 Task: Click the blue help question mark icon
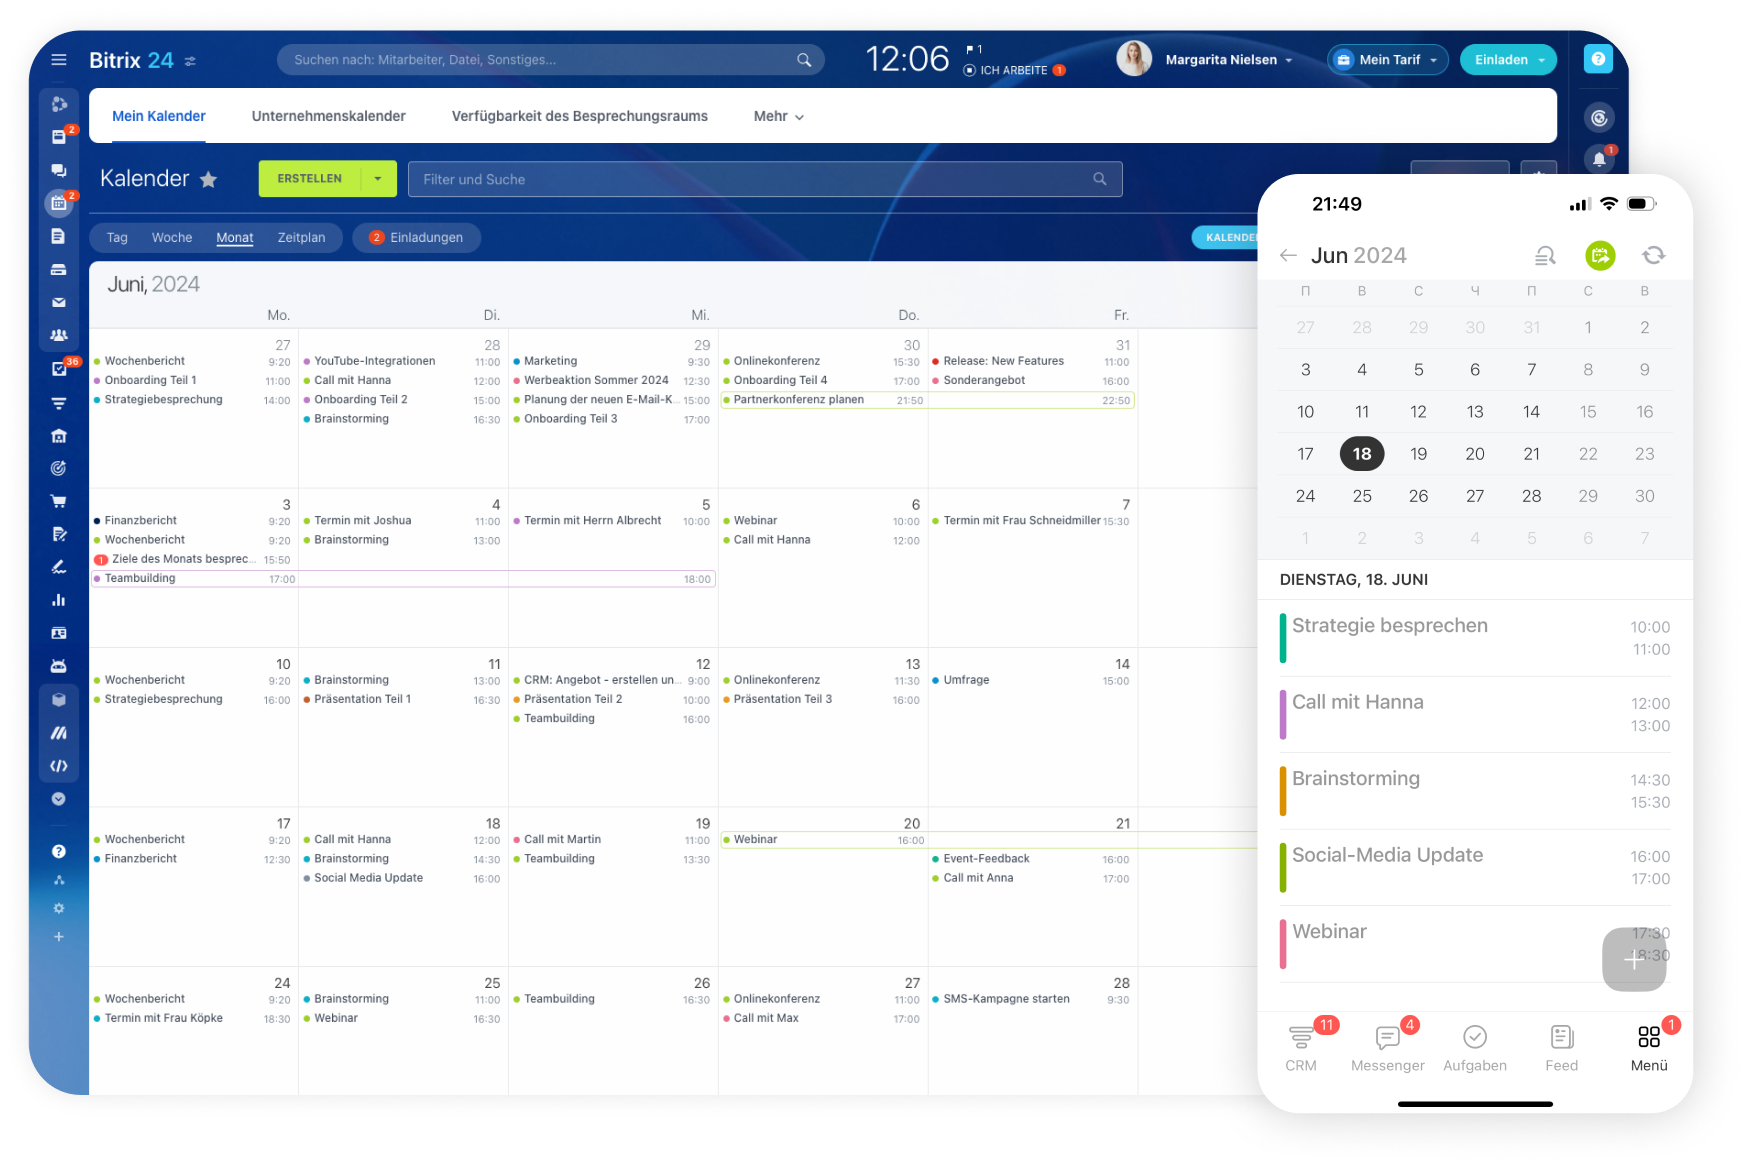(x=1598, y=60)
